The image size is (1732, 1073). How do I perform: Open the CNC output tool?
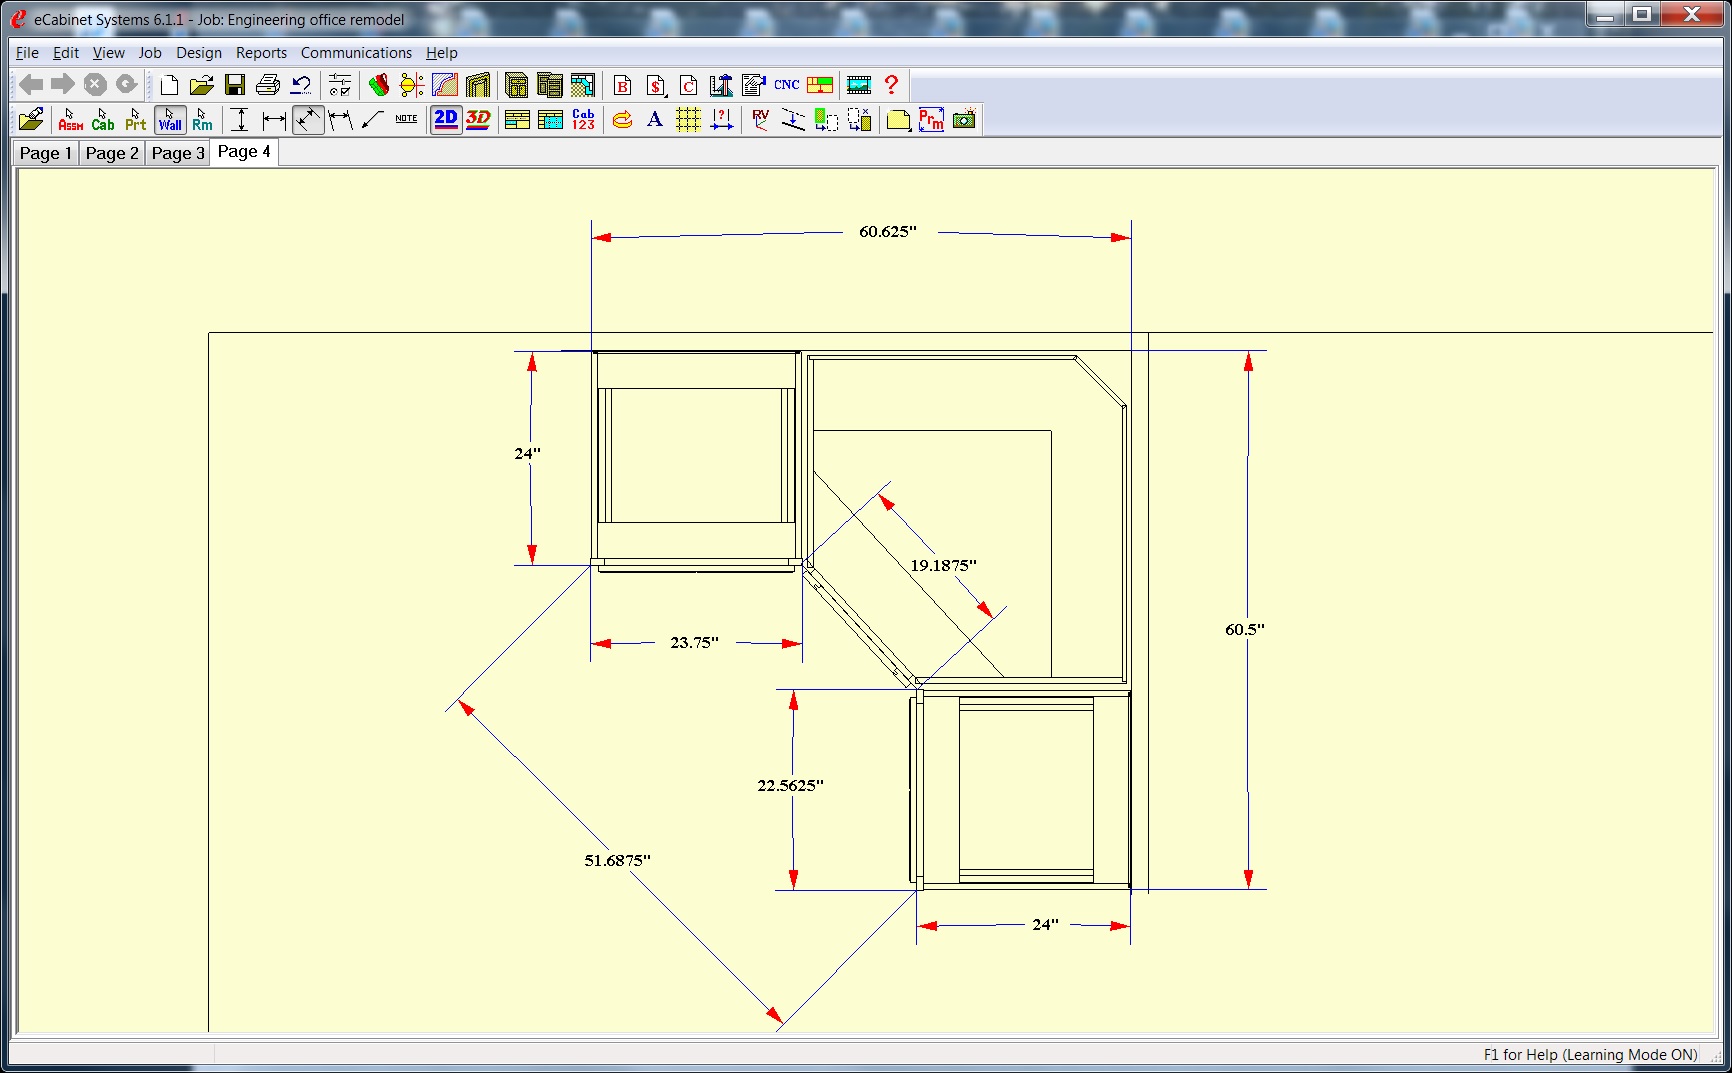[x=786, y=85]
